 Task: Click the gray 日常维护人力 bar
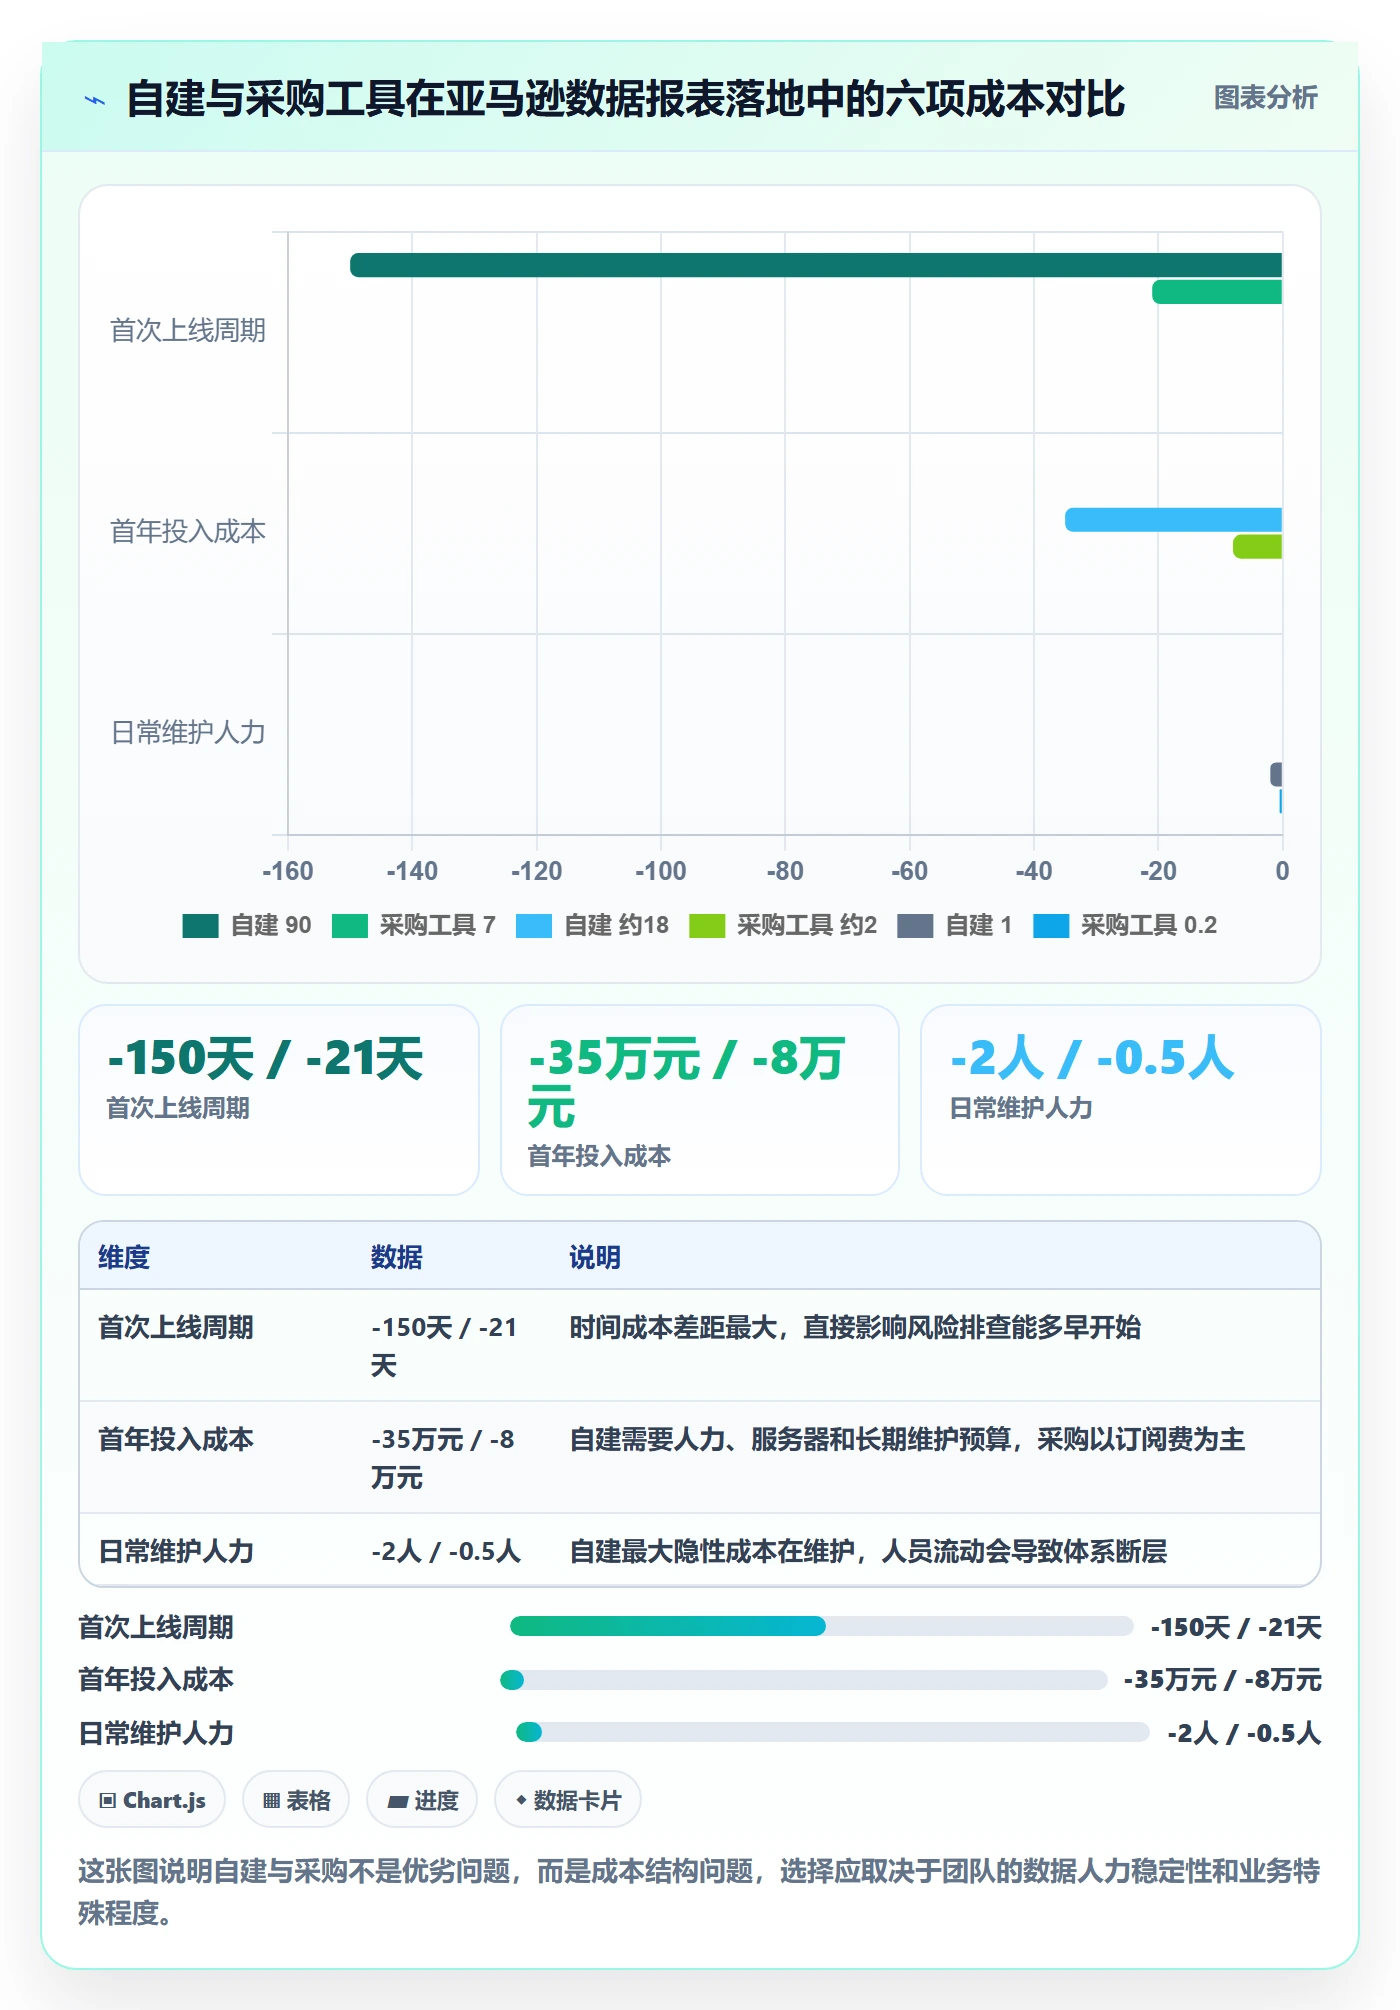(x=1276, y=774)
